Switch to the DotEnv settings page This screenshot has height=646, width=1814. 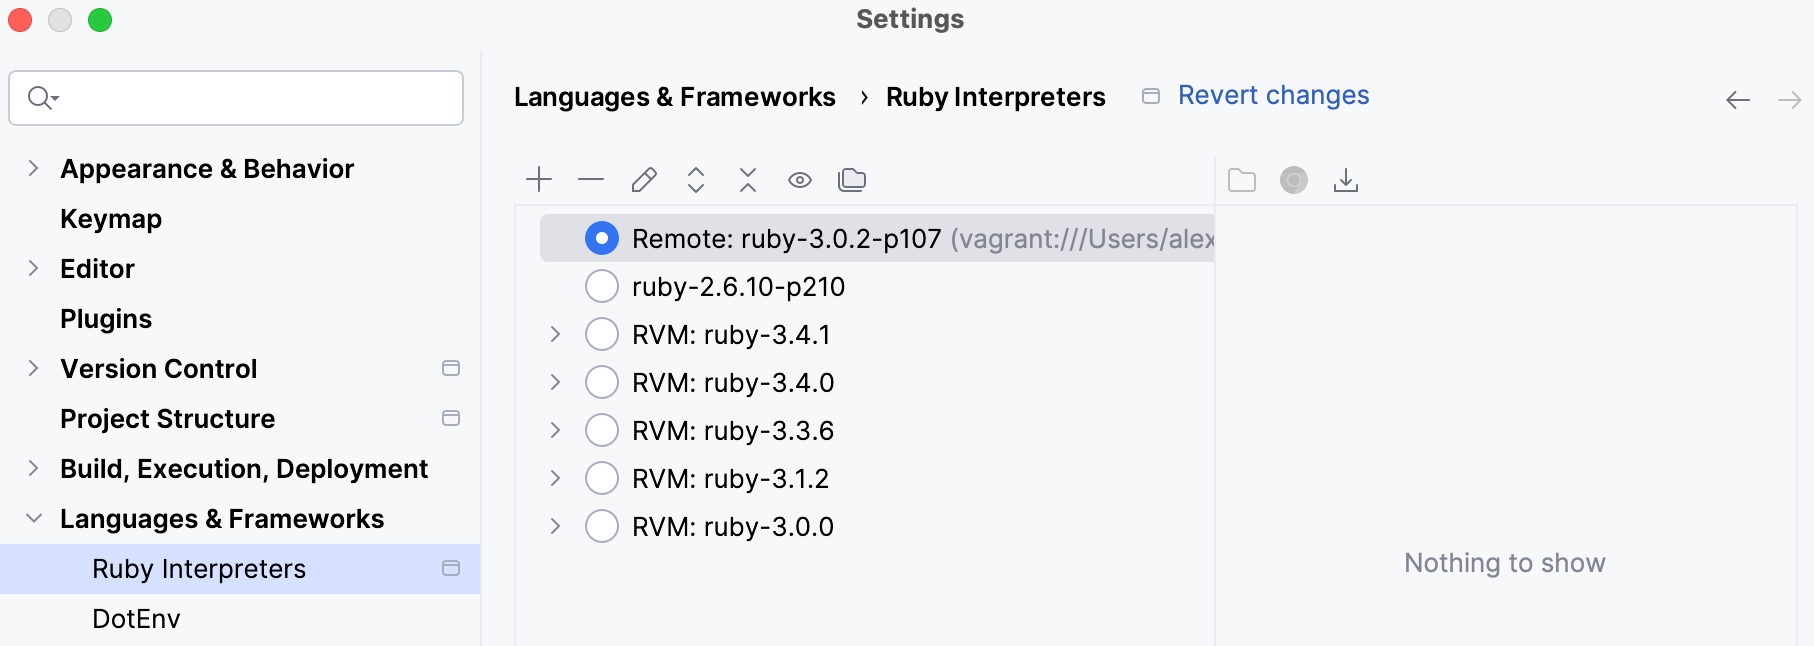(x=135, y=618)
